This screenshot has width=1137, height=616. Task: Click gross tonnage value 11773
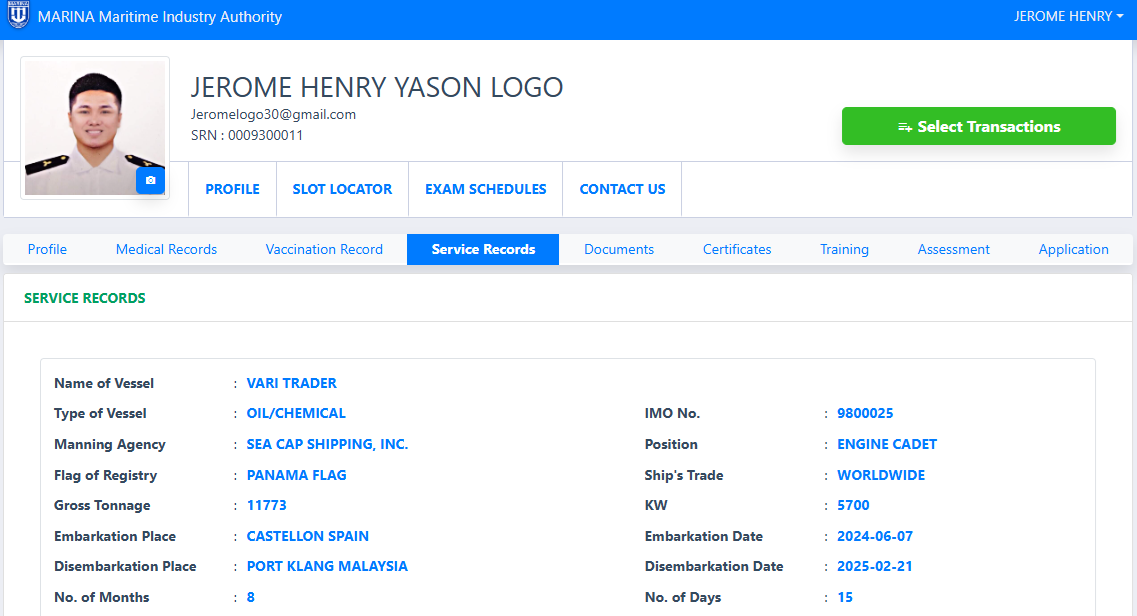tap(266, 505)
